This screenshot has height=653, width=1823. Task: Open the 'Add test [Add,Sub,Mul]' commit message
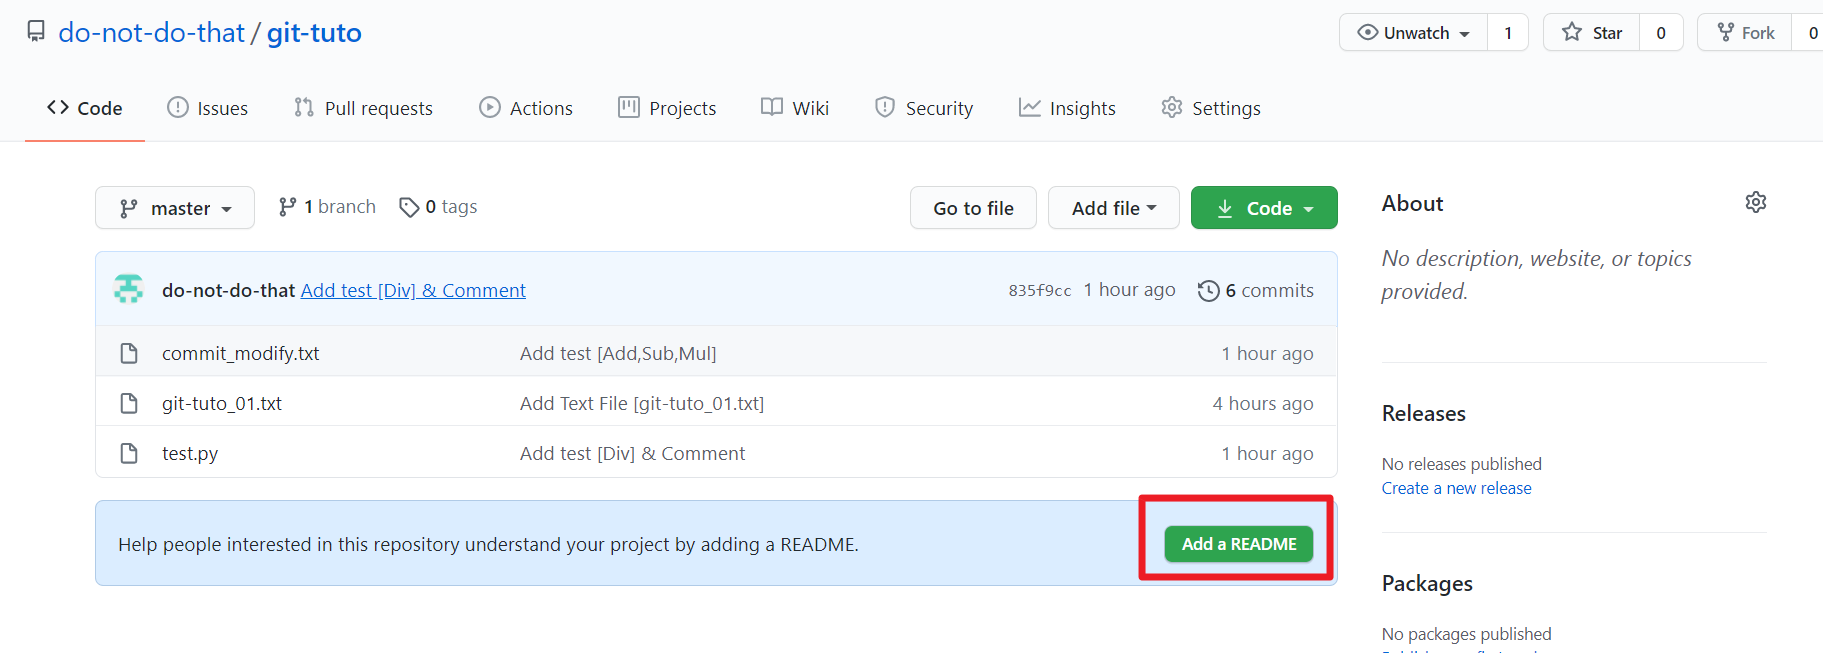618,353
